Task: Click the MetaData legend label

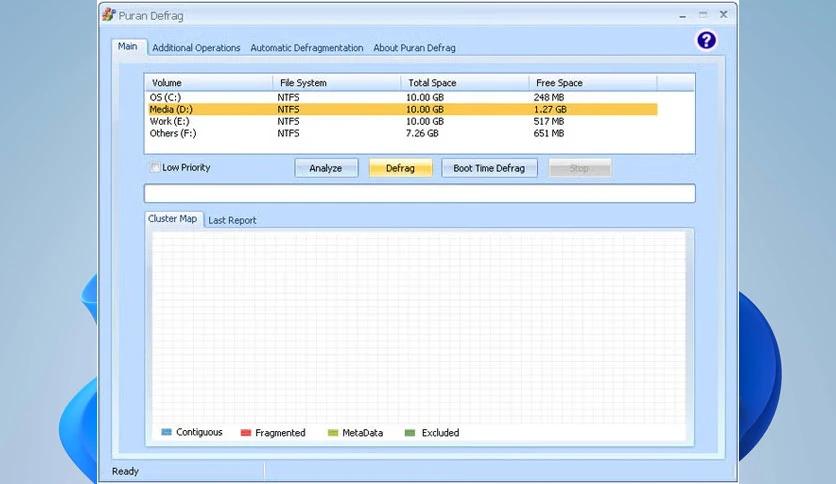Action: [x=363, y=433]
